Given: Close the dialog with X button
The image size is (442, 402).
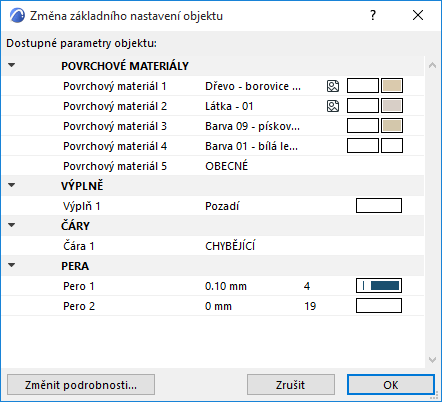Looking at the screenshot, I should [x=418, y=15].
